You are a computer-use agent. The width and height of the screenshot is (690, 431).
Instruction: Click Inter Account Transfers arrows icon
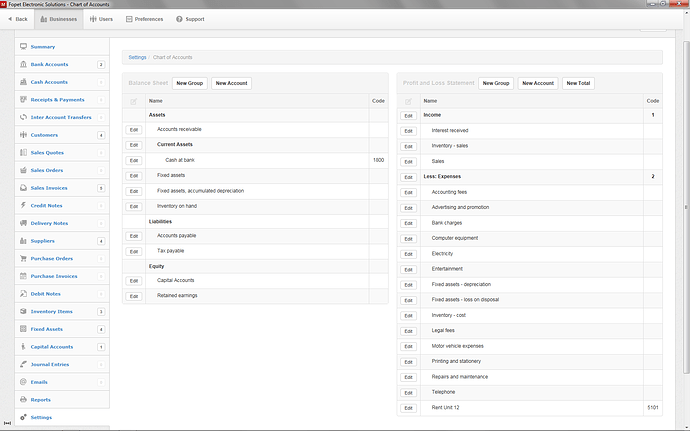pyautogui.click(x=23, y=117)
